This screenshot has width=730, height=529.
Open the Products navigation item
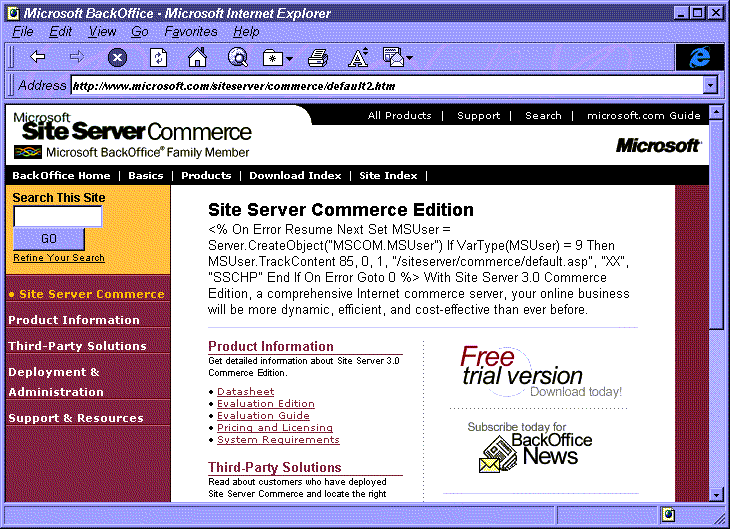click(x=206, y=176)
